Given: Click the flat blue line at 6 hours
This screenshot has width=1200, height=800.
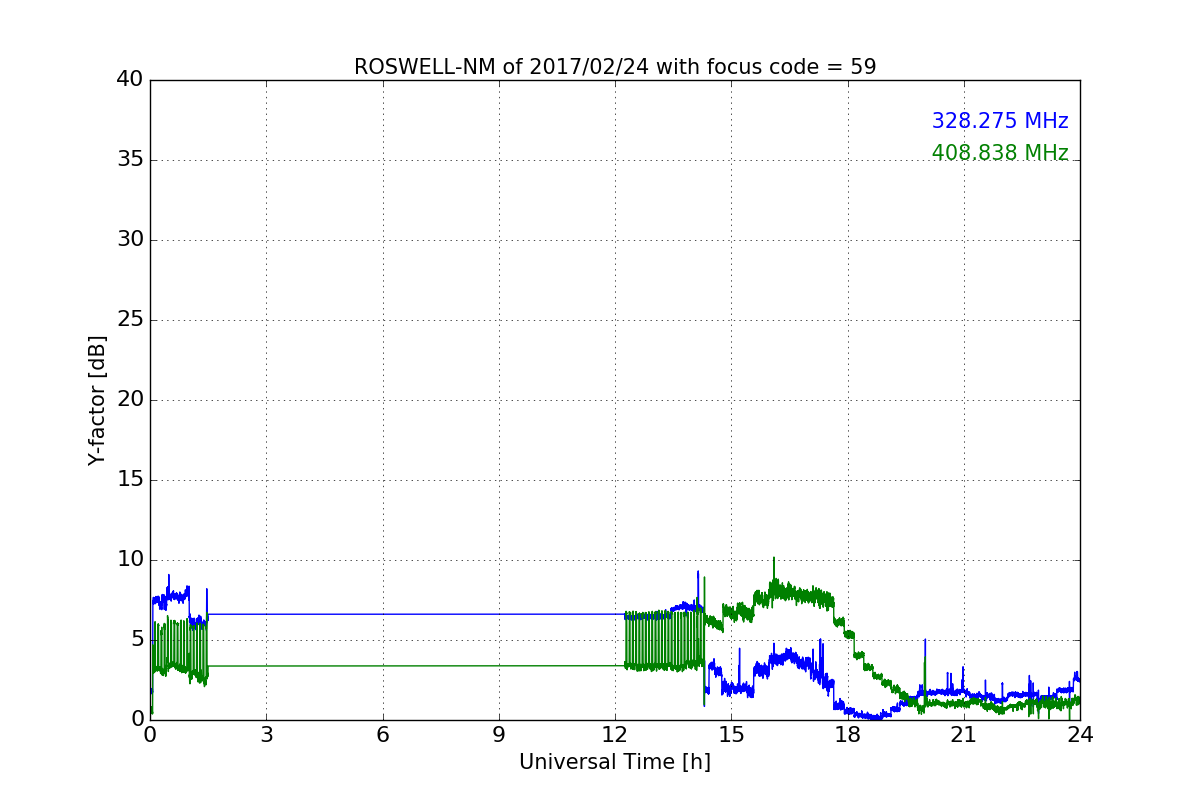Looking at the screenshot, I should [x=382, y=614].
